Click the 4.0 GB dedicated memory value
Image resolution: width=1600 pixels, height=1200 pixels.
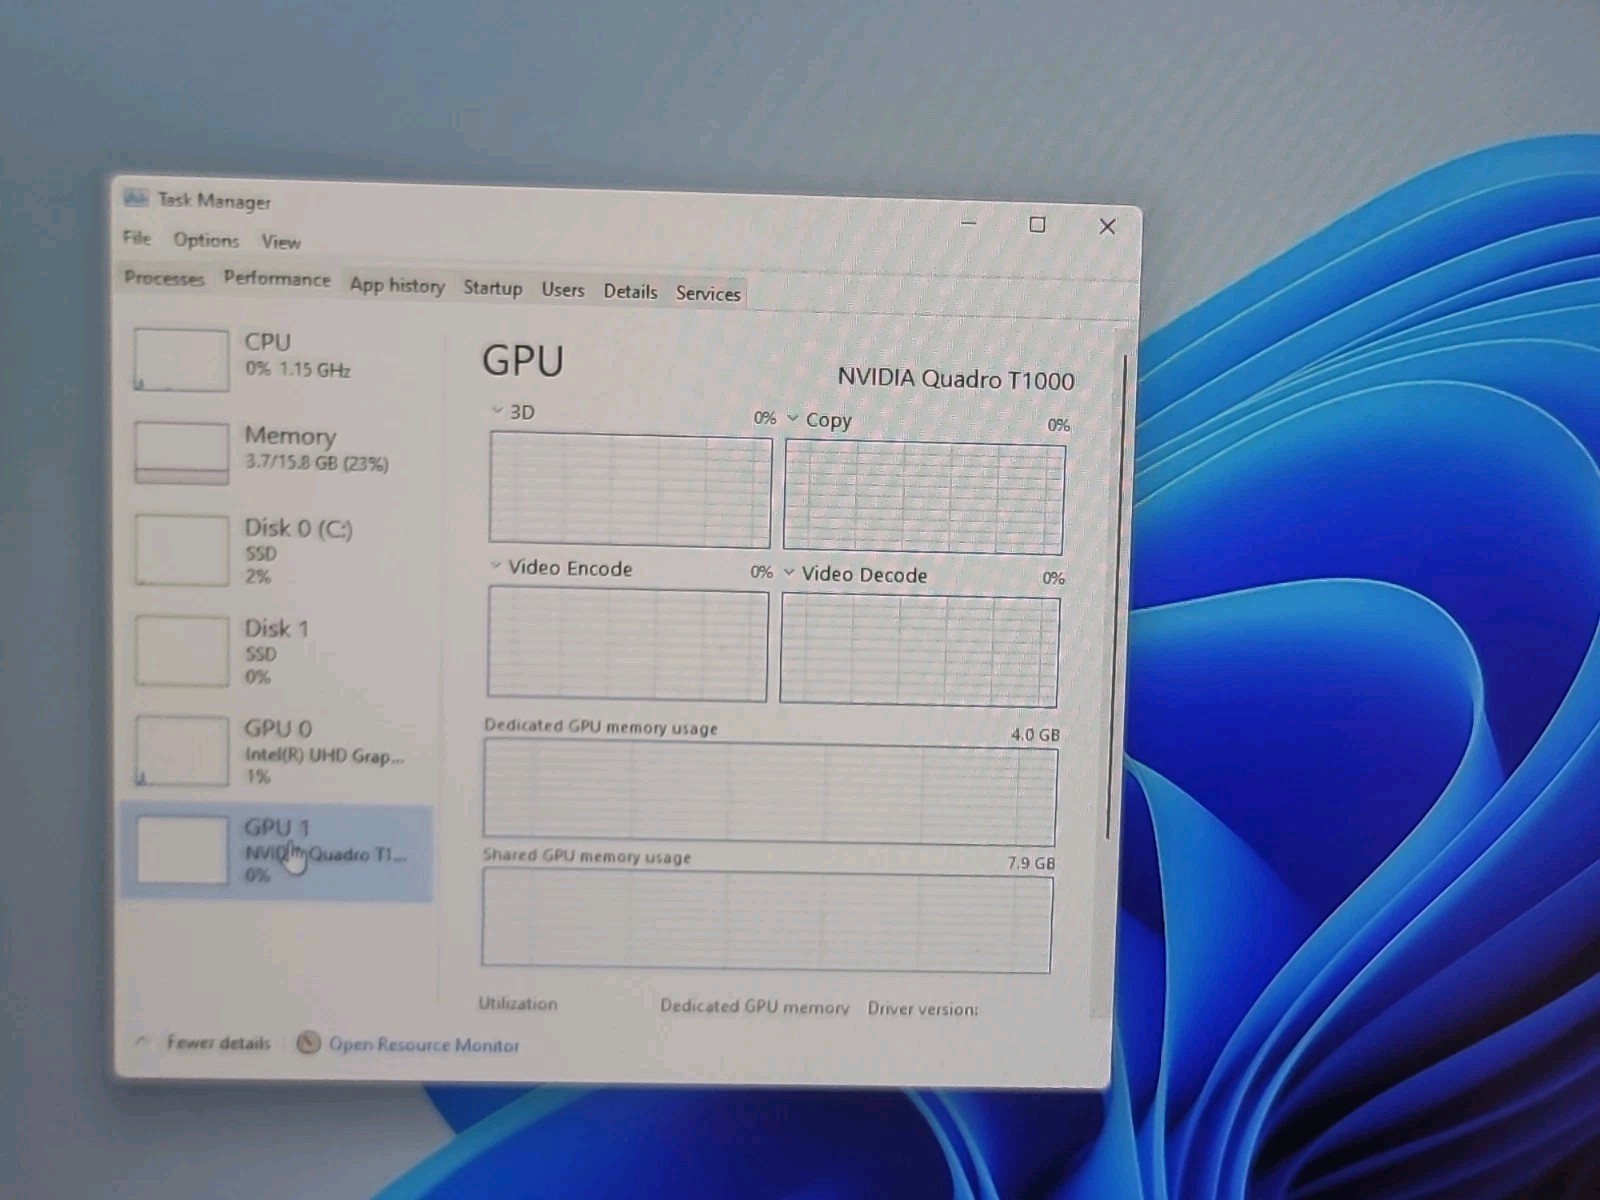[1035, 734]
